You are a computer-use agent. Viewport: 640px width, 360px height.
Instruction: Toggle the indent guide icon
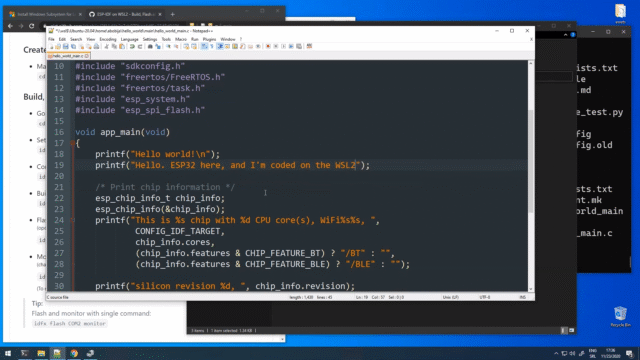click(220, 47)
